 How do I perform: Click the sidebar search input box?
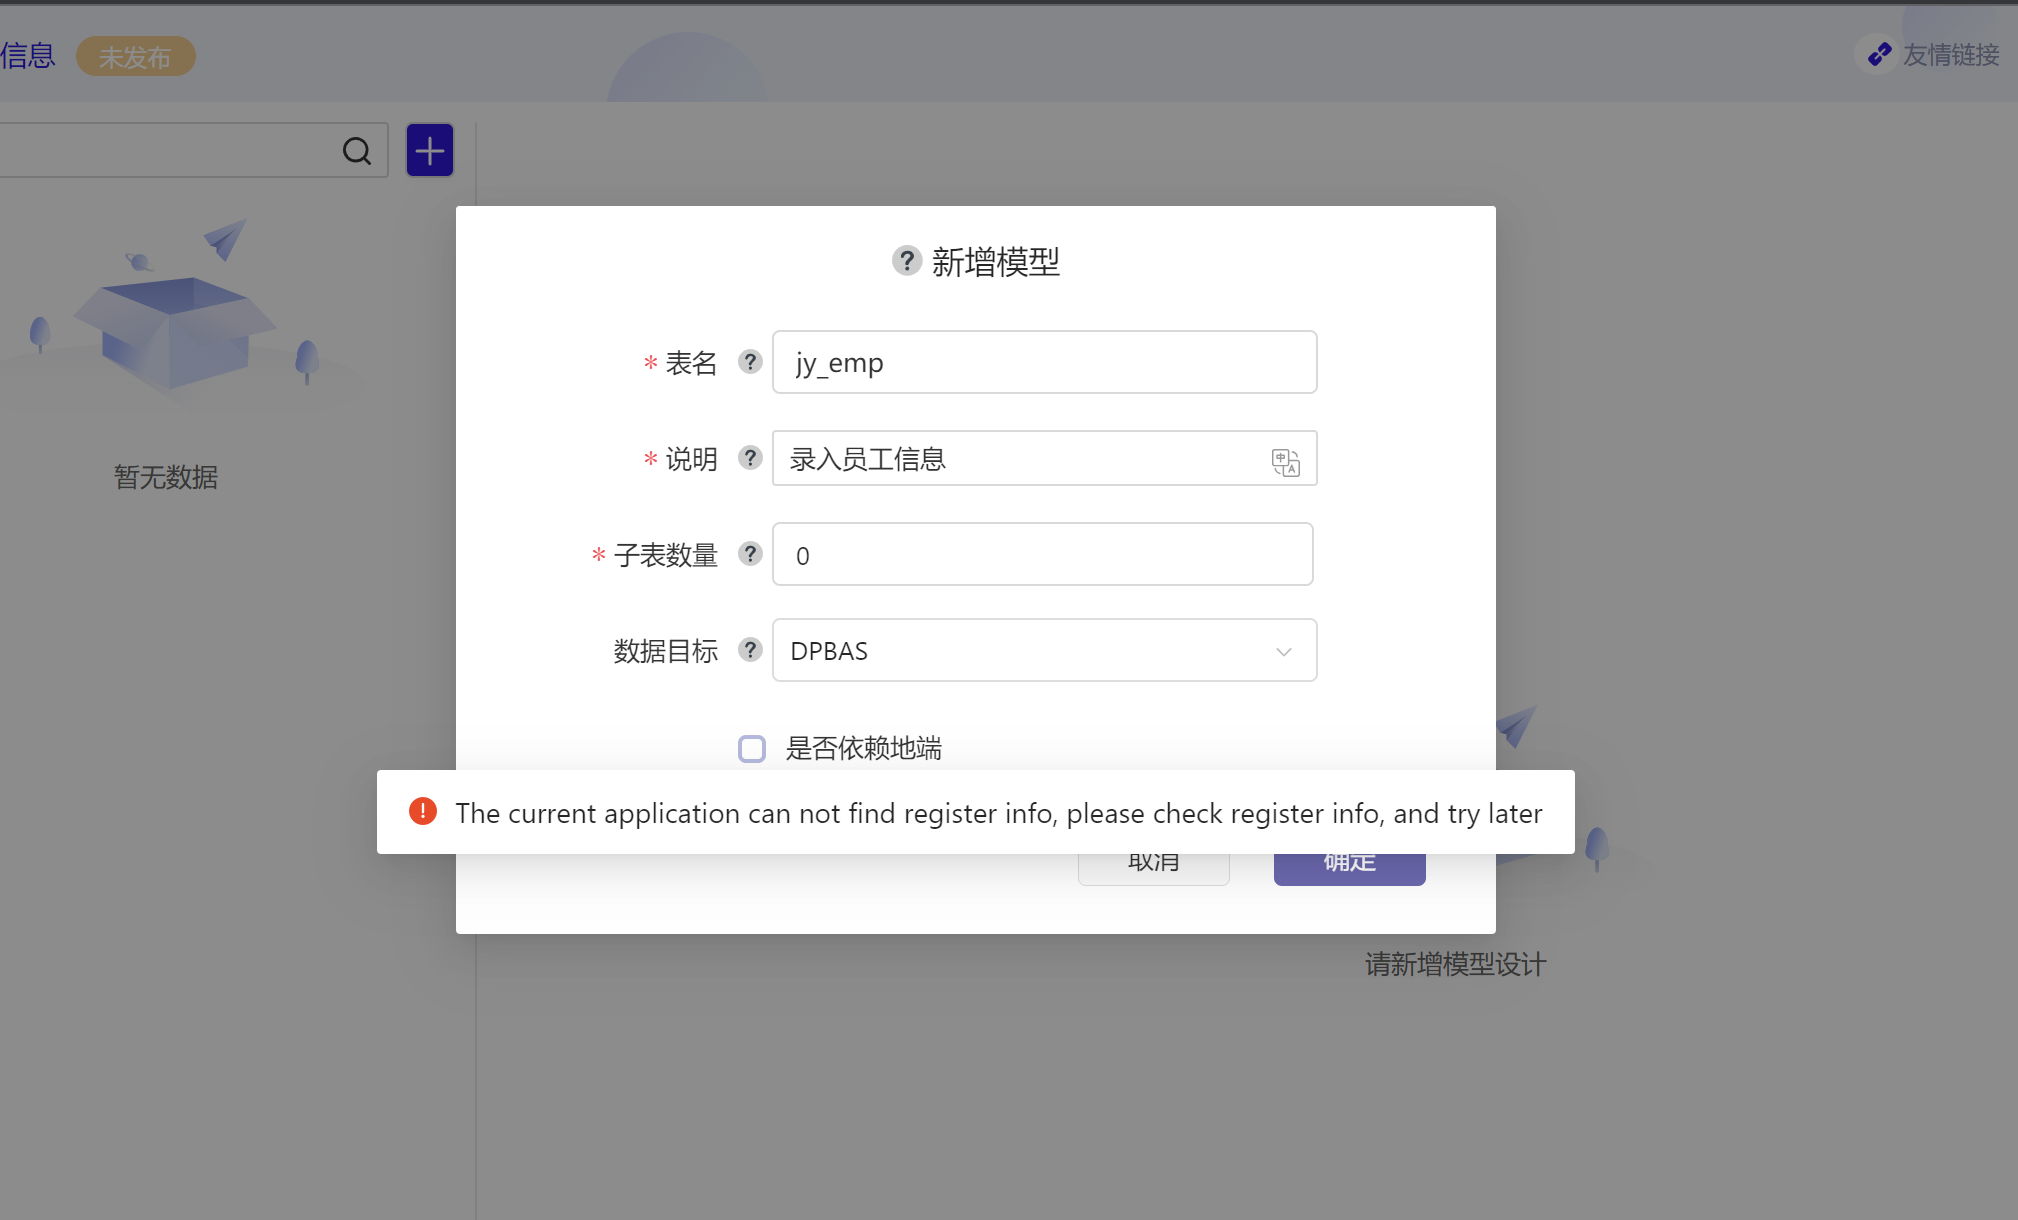point(194,150)
